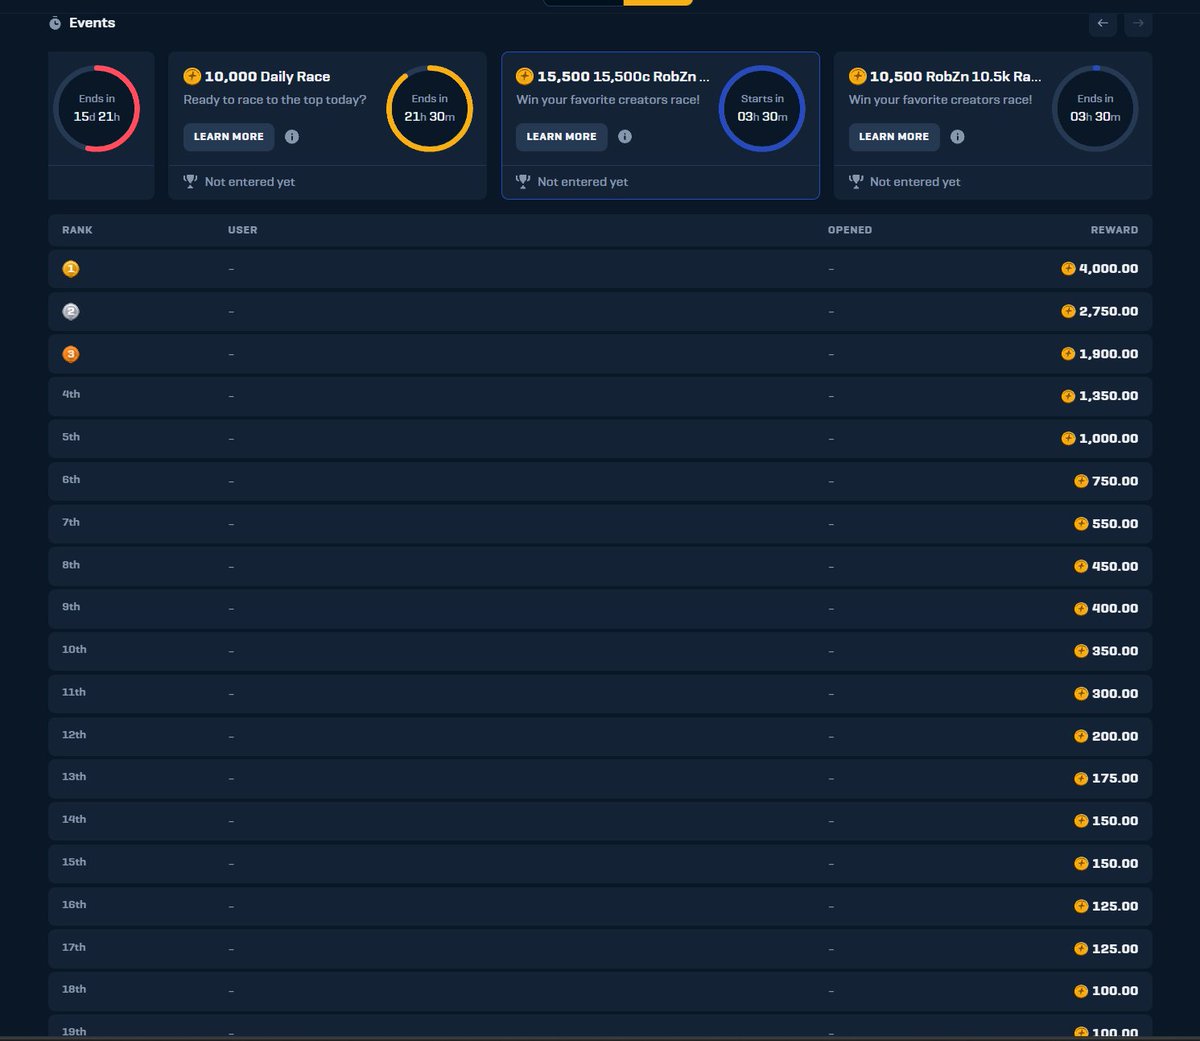Image resolution: width=1200 pixels, height=1041 pixels.
Task: Click the coin icon next to 2,750.00
Action: [x=1068, y=312]
